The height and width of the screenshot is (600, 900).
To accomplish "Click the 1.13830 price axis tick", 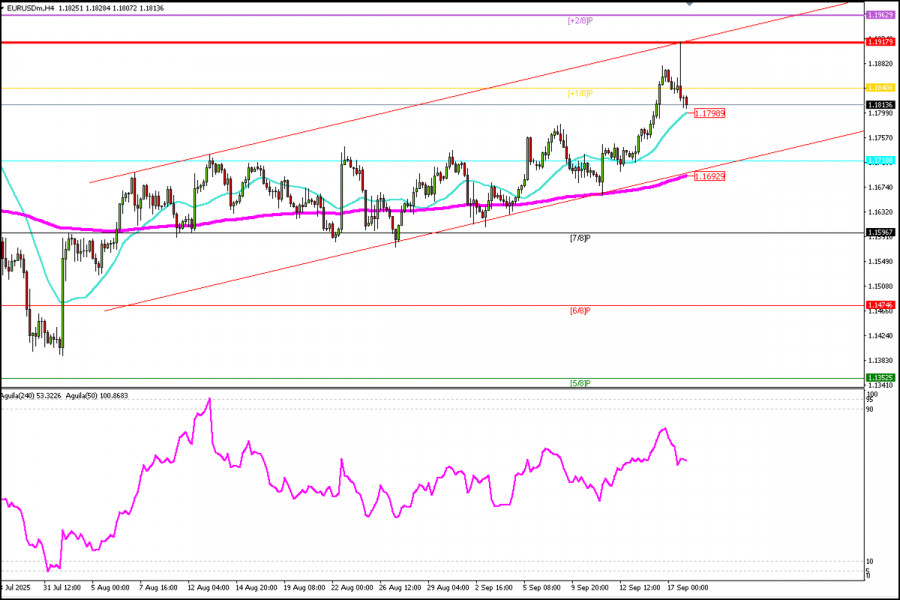I will pyautogui.click(x=881, y=360).
